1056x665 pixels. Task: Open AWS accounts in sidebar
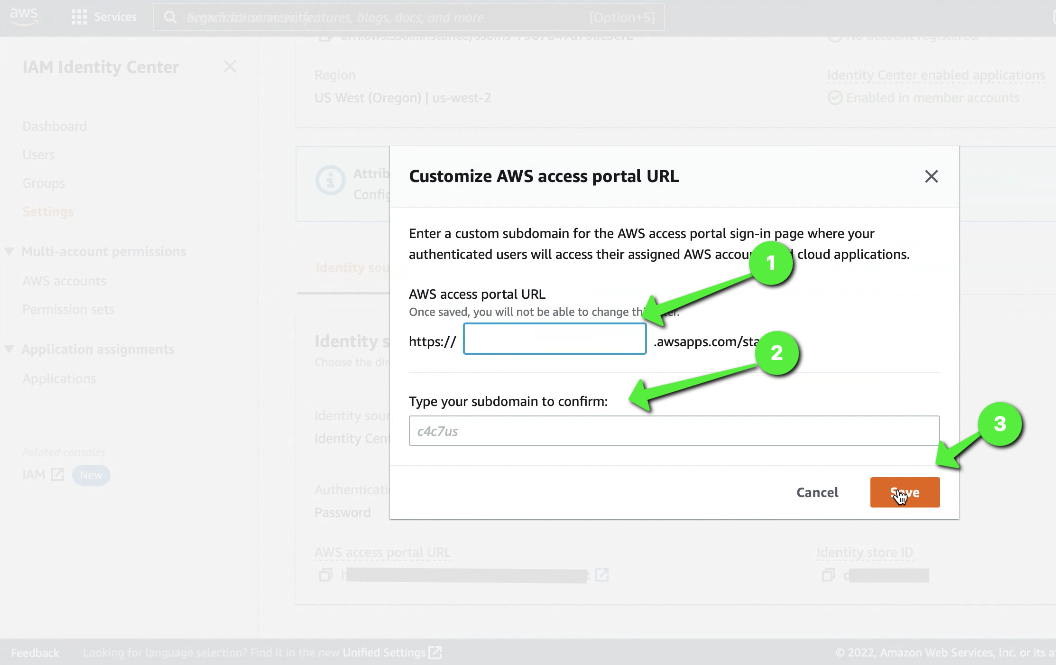(x=64, y=281)
